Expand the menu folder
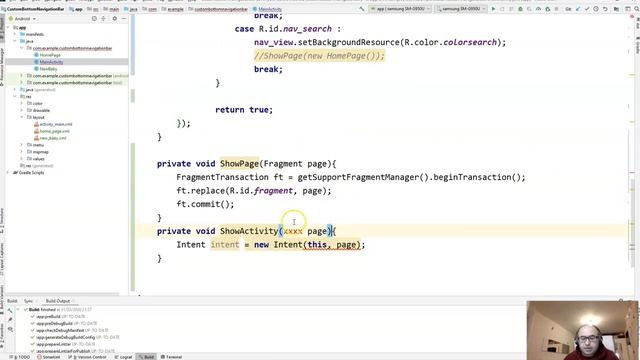 pyautogui.click(x=22, y=145)
